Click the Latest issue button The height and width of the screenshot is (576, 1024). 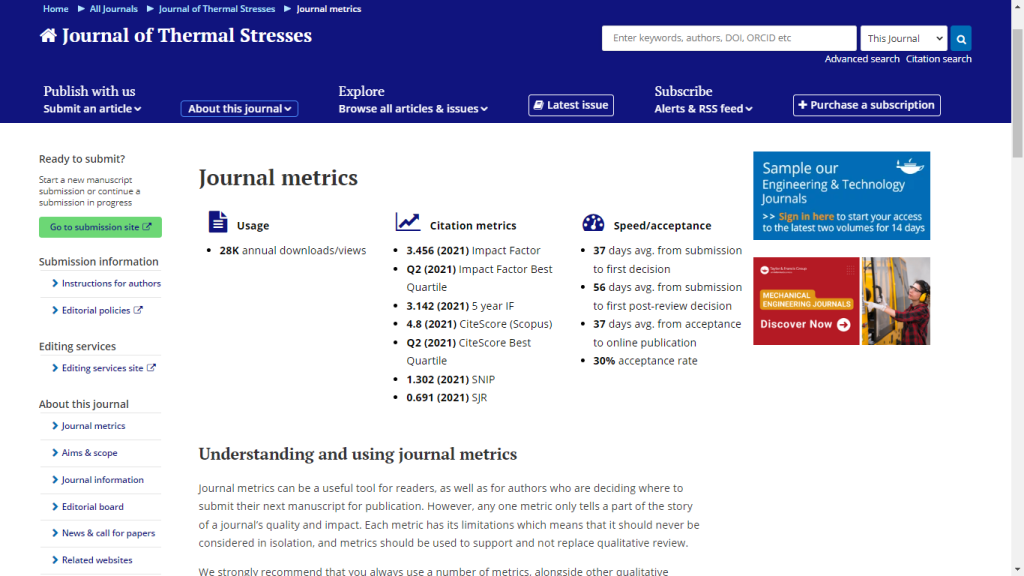[x=571, y=105]
